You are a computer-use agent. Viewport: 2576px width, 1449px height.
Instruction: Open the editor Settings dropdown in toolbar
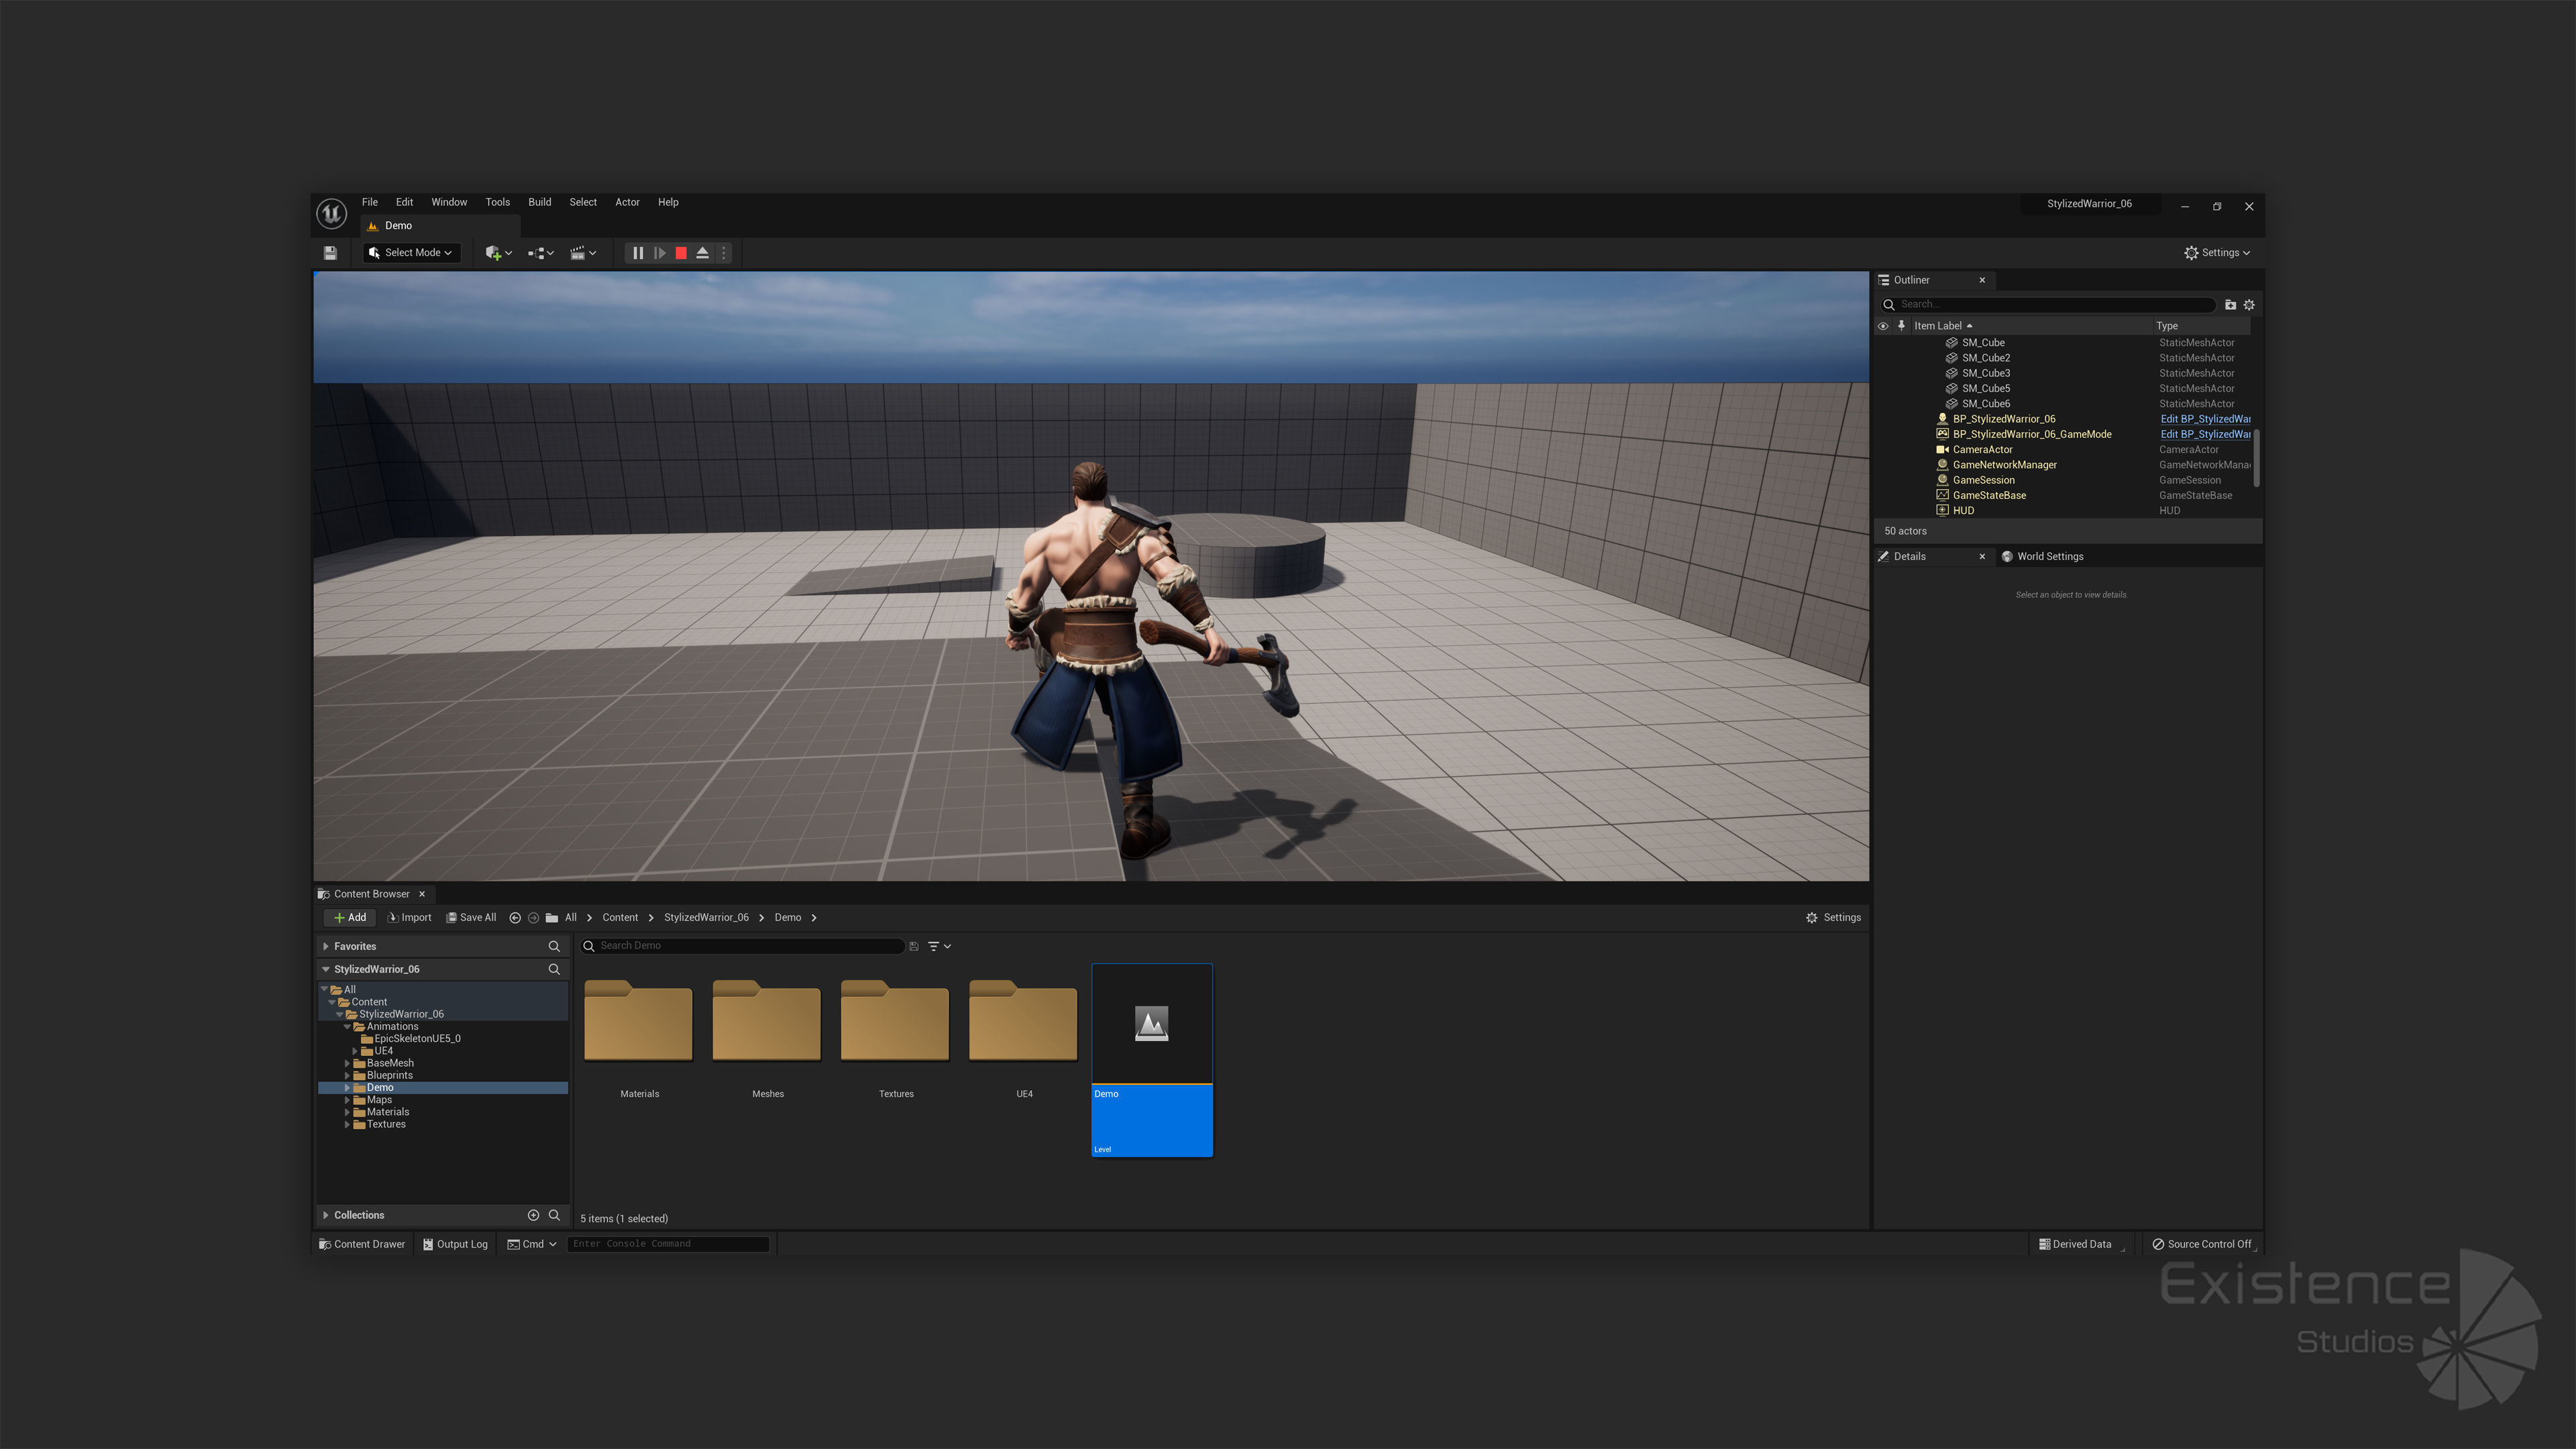2217,253
